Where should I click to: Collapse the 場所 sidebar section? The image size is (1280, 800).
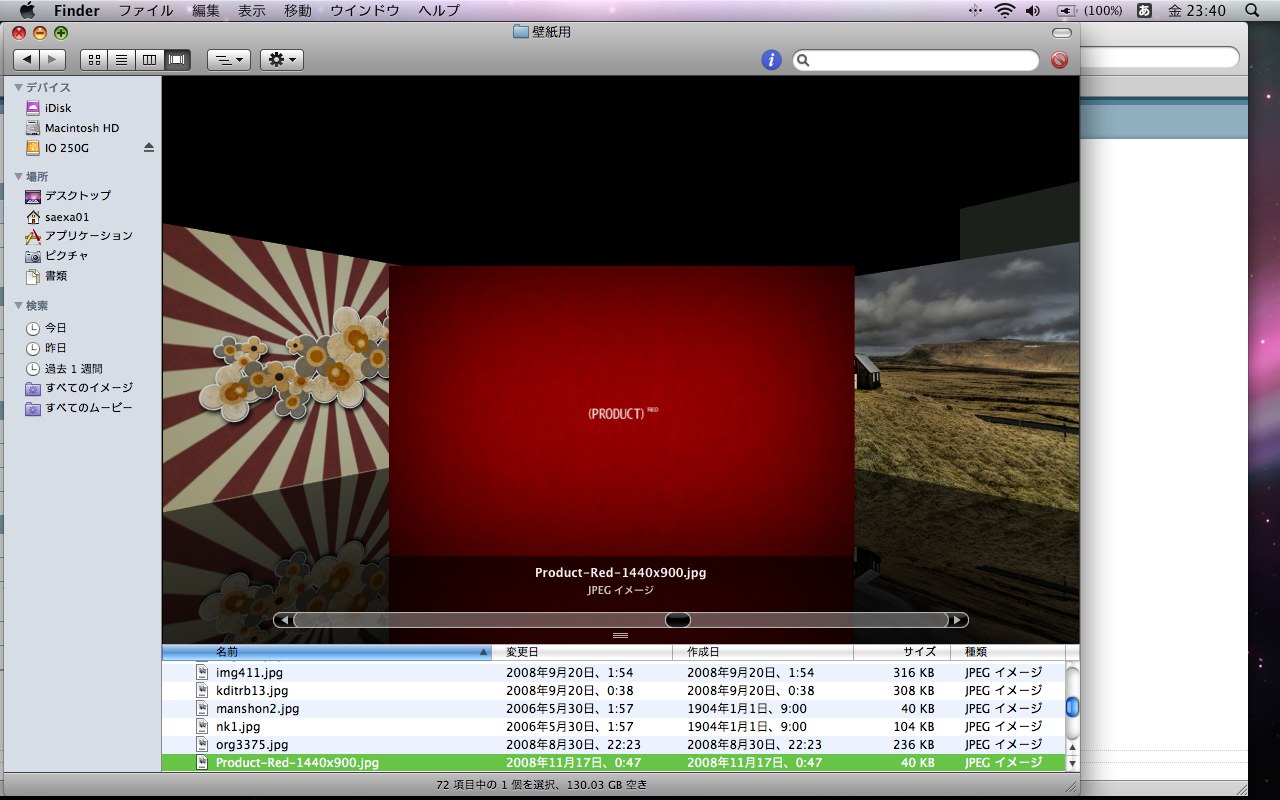(x=18, y=177)
